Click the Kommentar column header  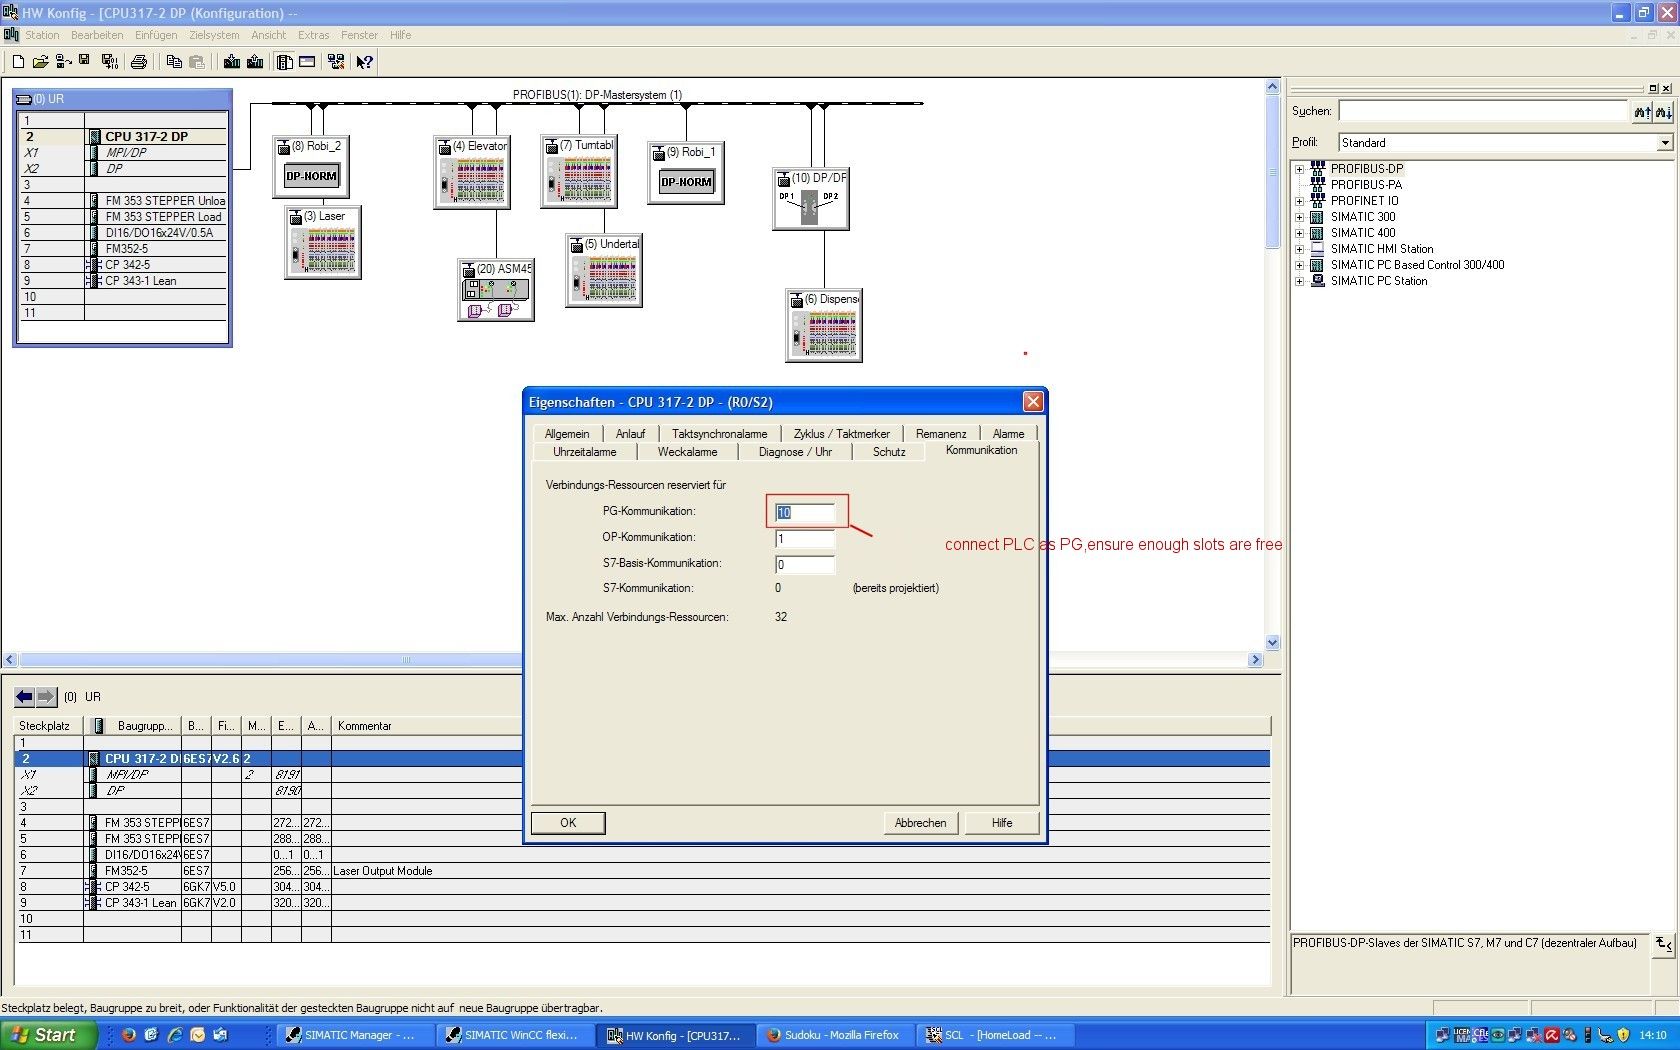[800, 726]
